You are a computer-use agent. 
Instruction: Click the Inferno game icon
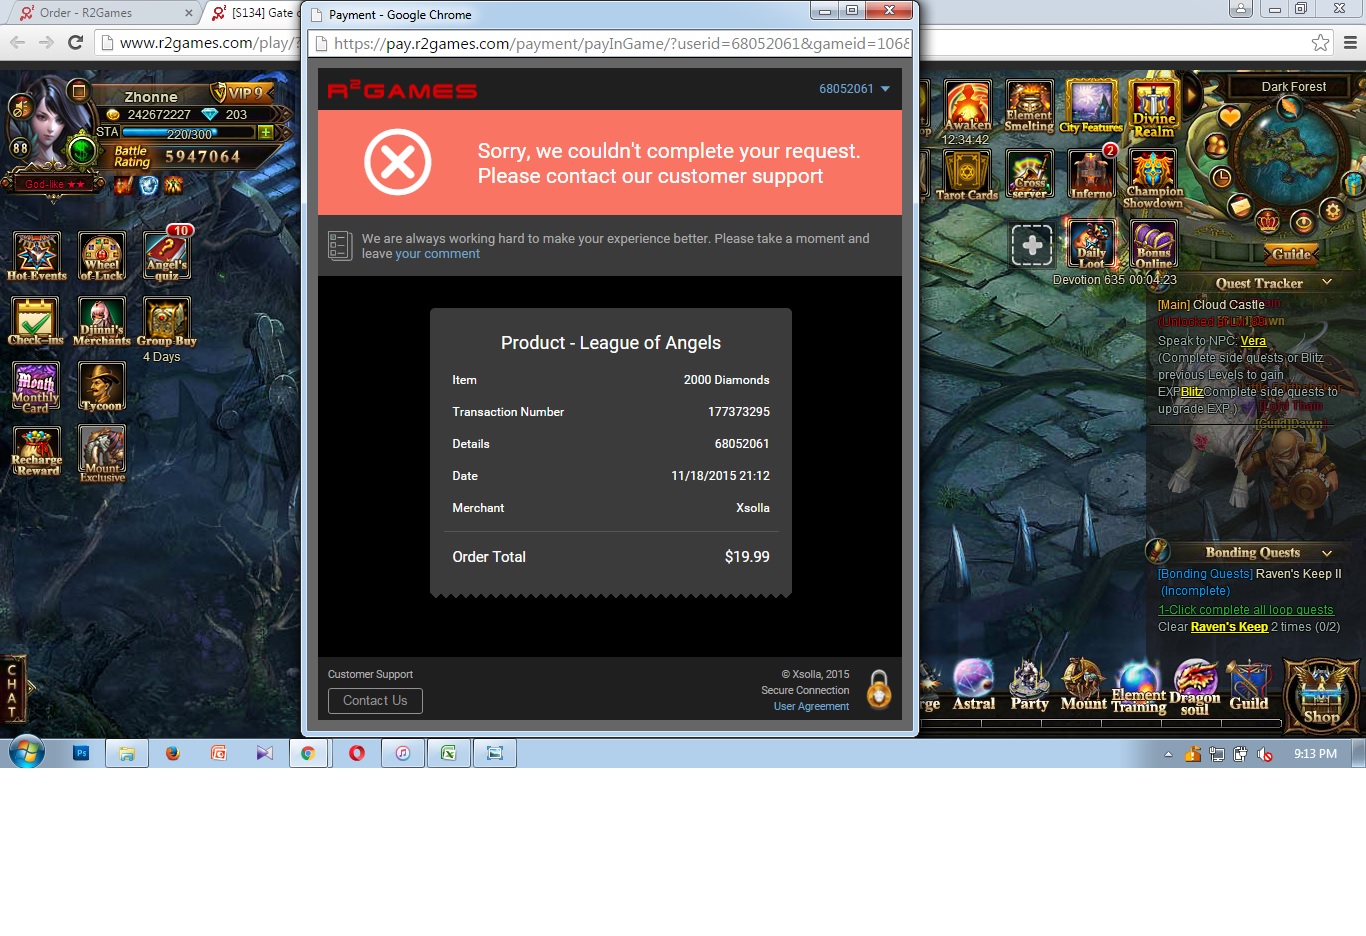[x=1091, y=174]
